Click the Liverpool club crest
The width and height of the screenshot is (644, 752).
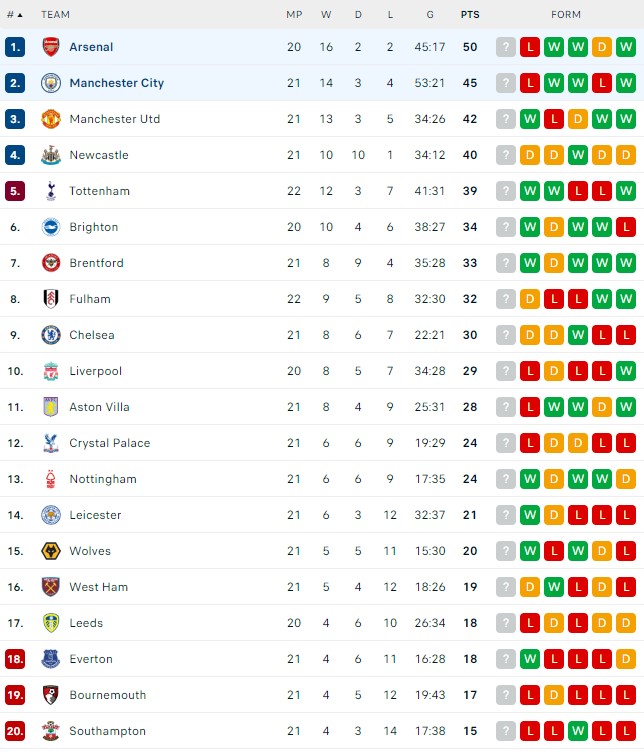click(51, 371)
